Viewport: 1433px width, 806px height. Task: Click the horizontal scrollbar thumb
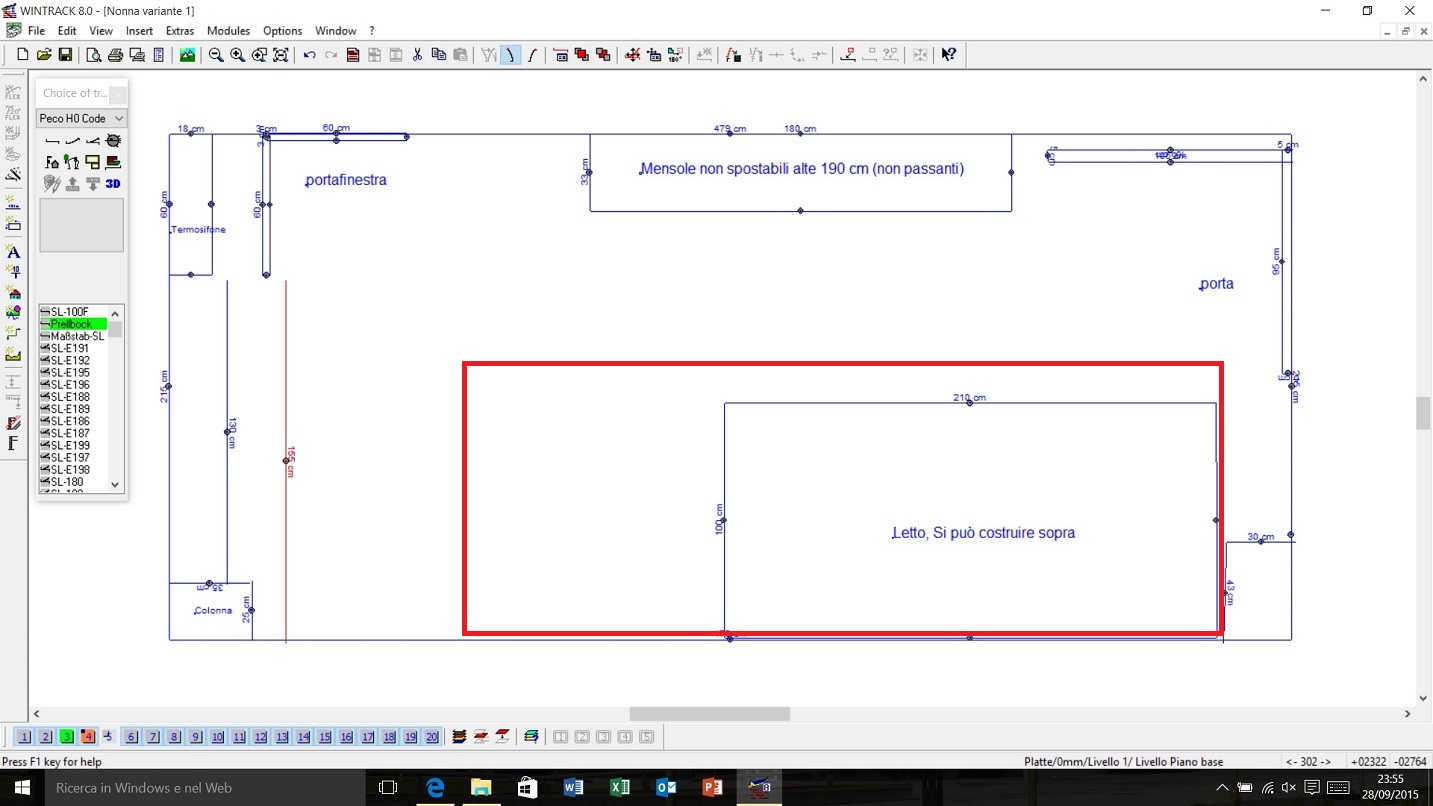coord(709,714)
